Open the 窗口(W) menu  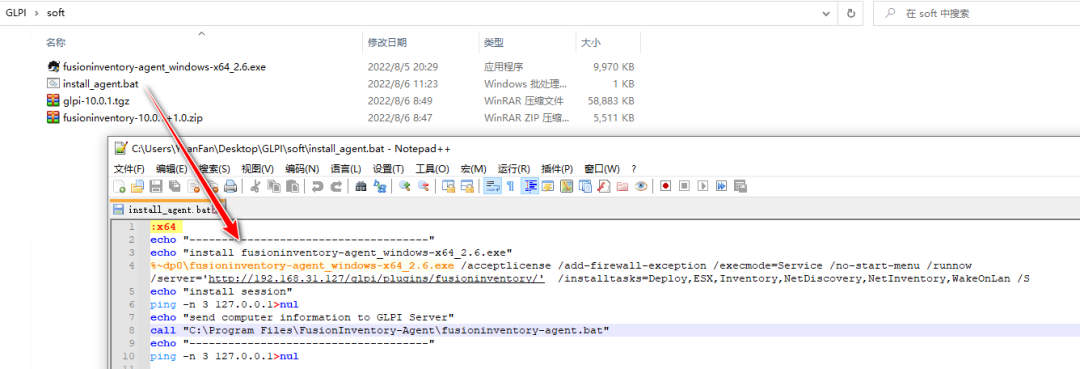point(602,169)
